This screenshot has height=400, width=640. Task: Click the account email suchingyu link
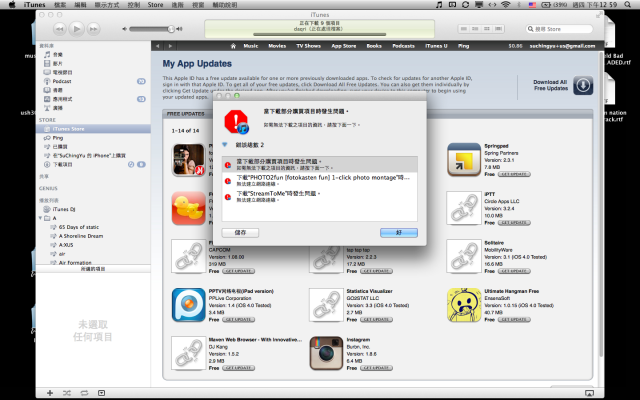tap(562, 46)
